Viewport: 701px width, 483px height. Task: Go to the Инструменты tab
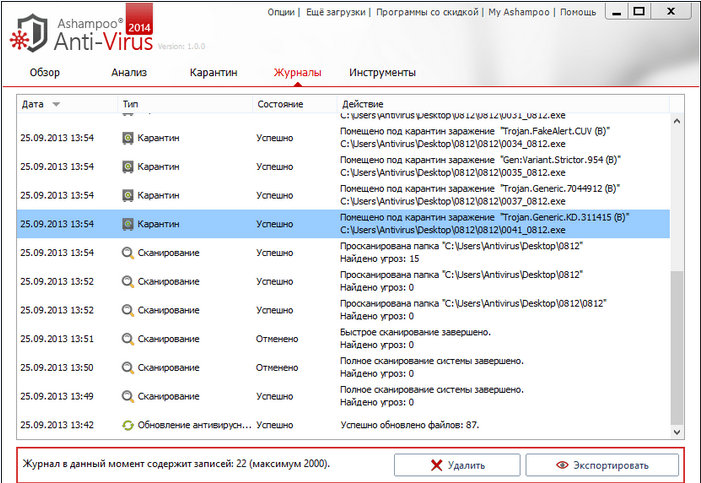pyautogui.click(x=382, y=72)
